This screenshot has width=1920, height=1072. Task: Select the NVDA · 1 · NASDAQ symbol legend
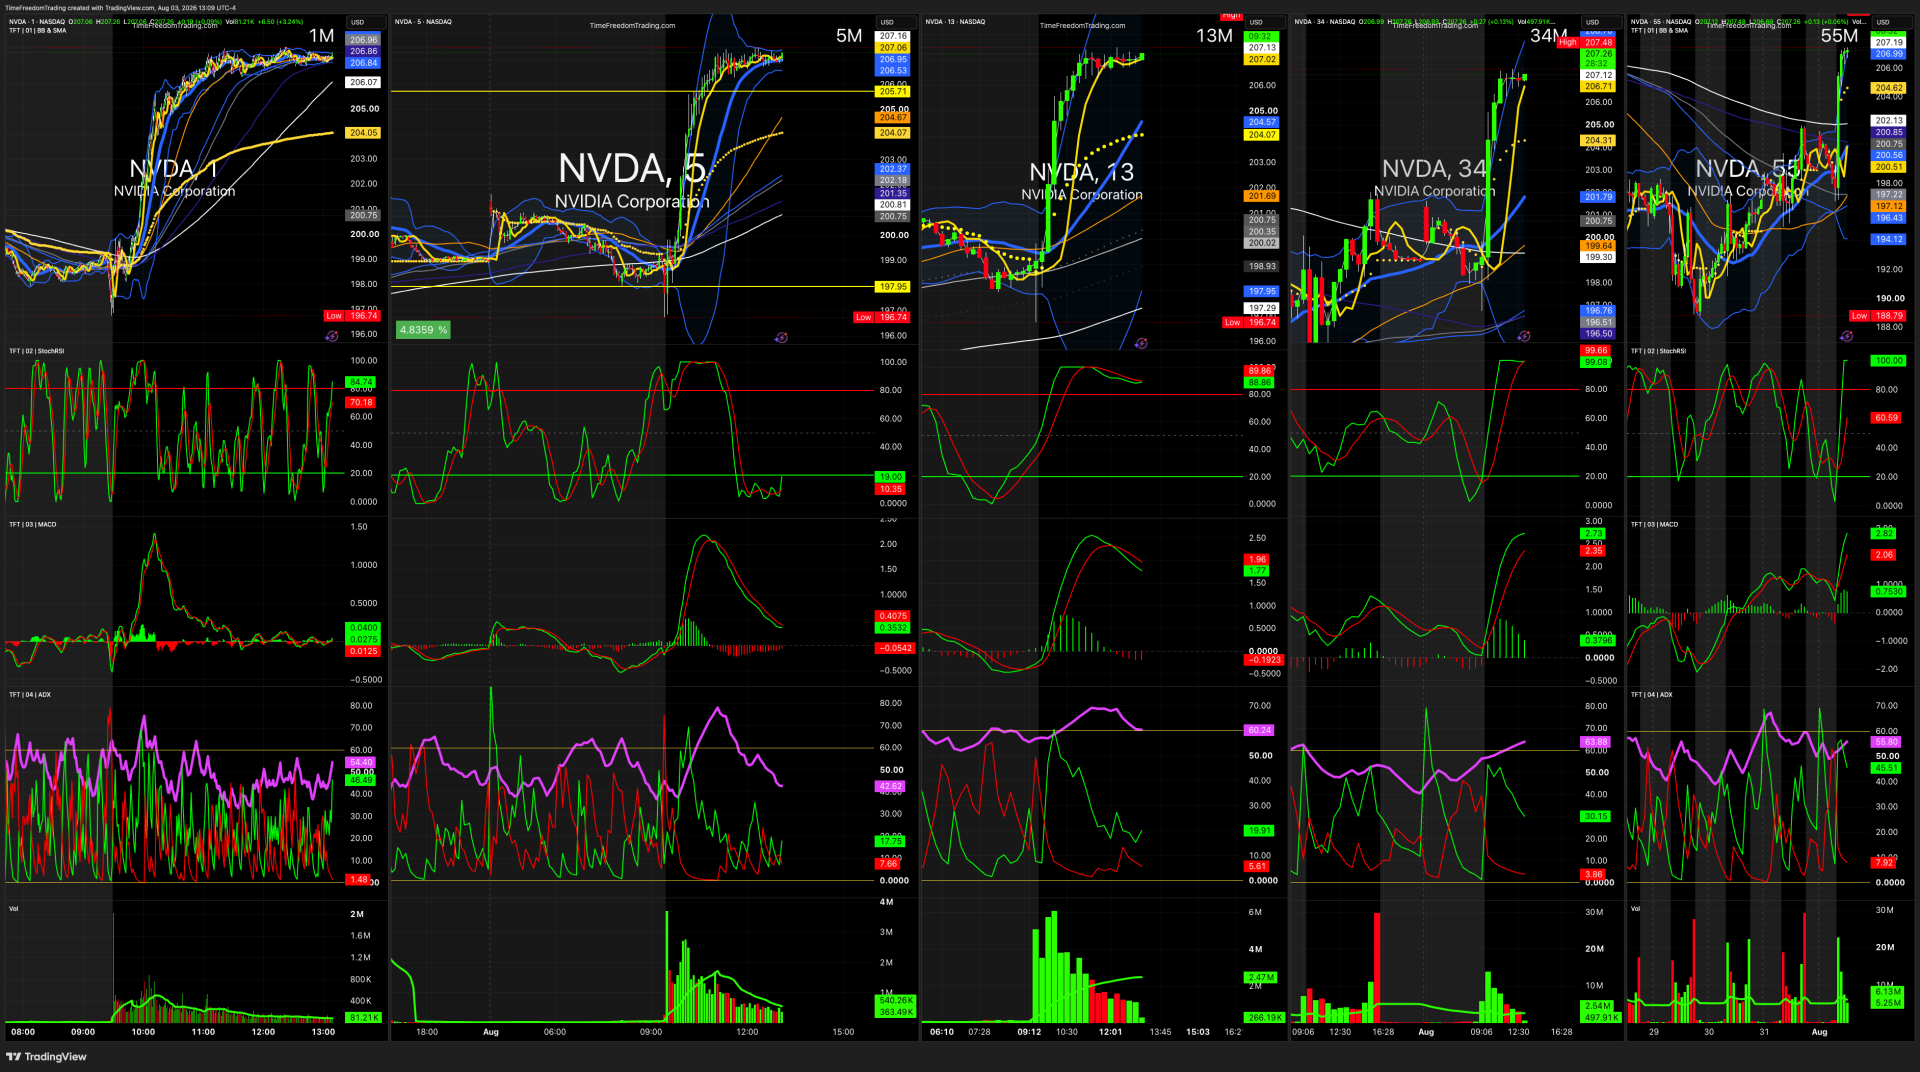tap(37, 21)
